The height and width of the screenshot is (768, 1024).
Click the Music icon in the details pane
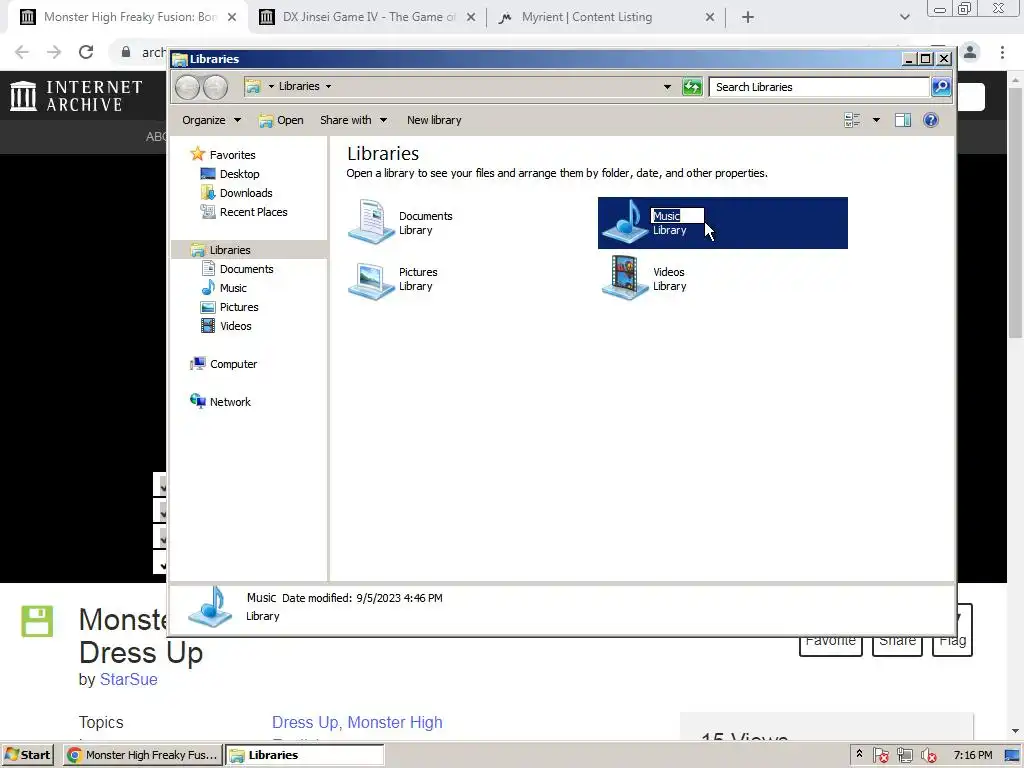click(x=210, y=607)
